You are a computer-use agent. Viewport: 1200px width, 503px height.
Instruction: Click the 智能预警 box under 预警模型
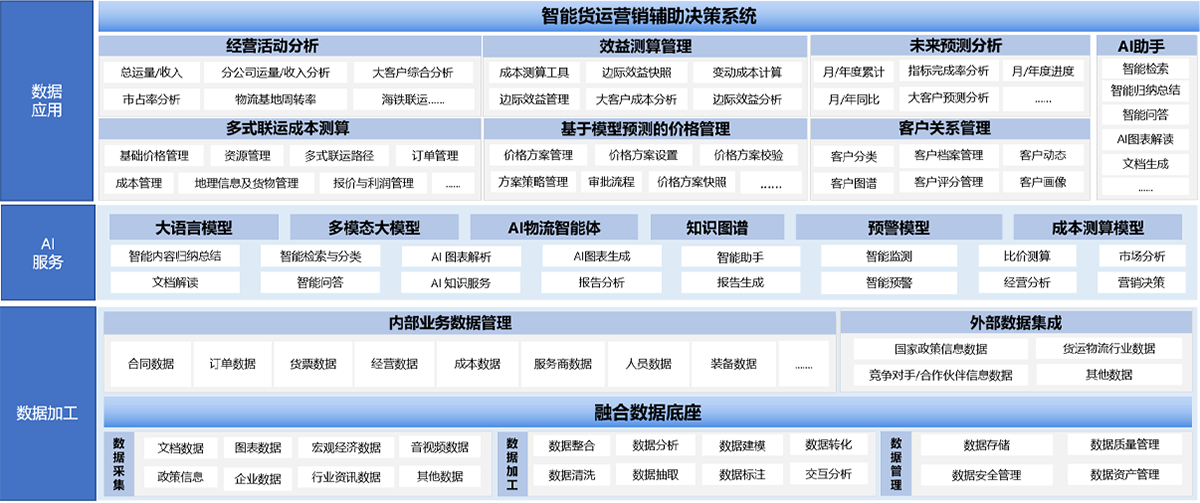coord(888,282)
